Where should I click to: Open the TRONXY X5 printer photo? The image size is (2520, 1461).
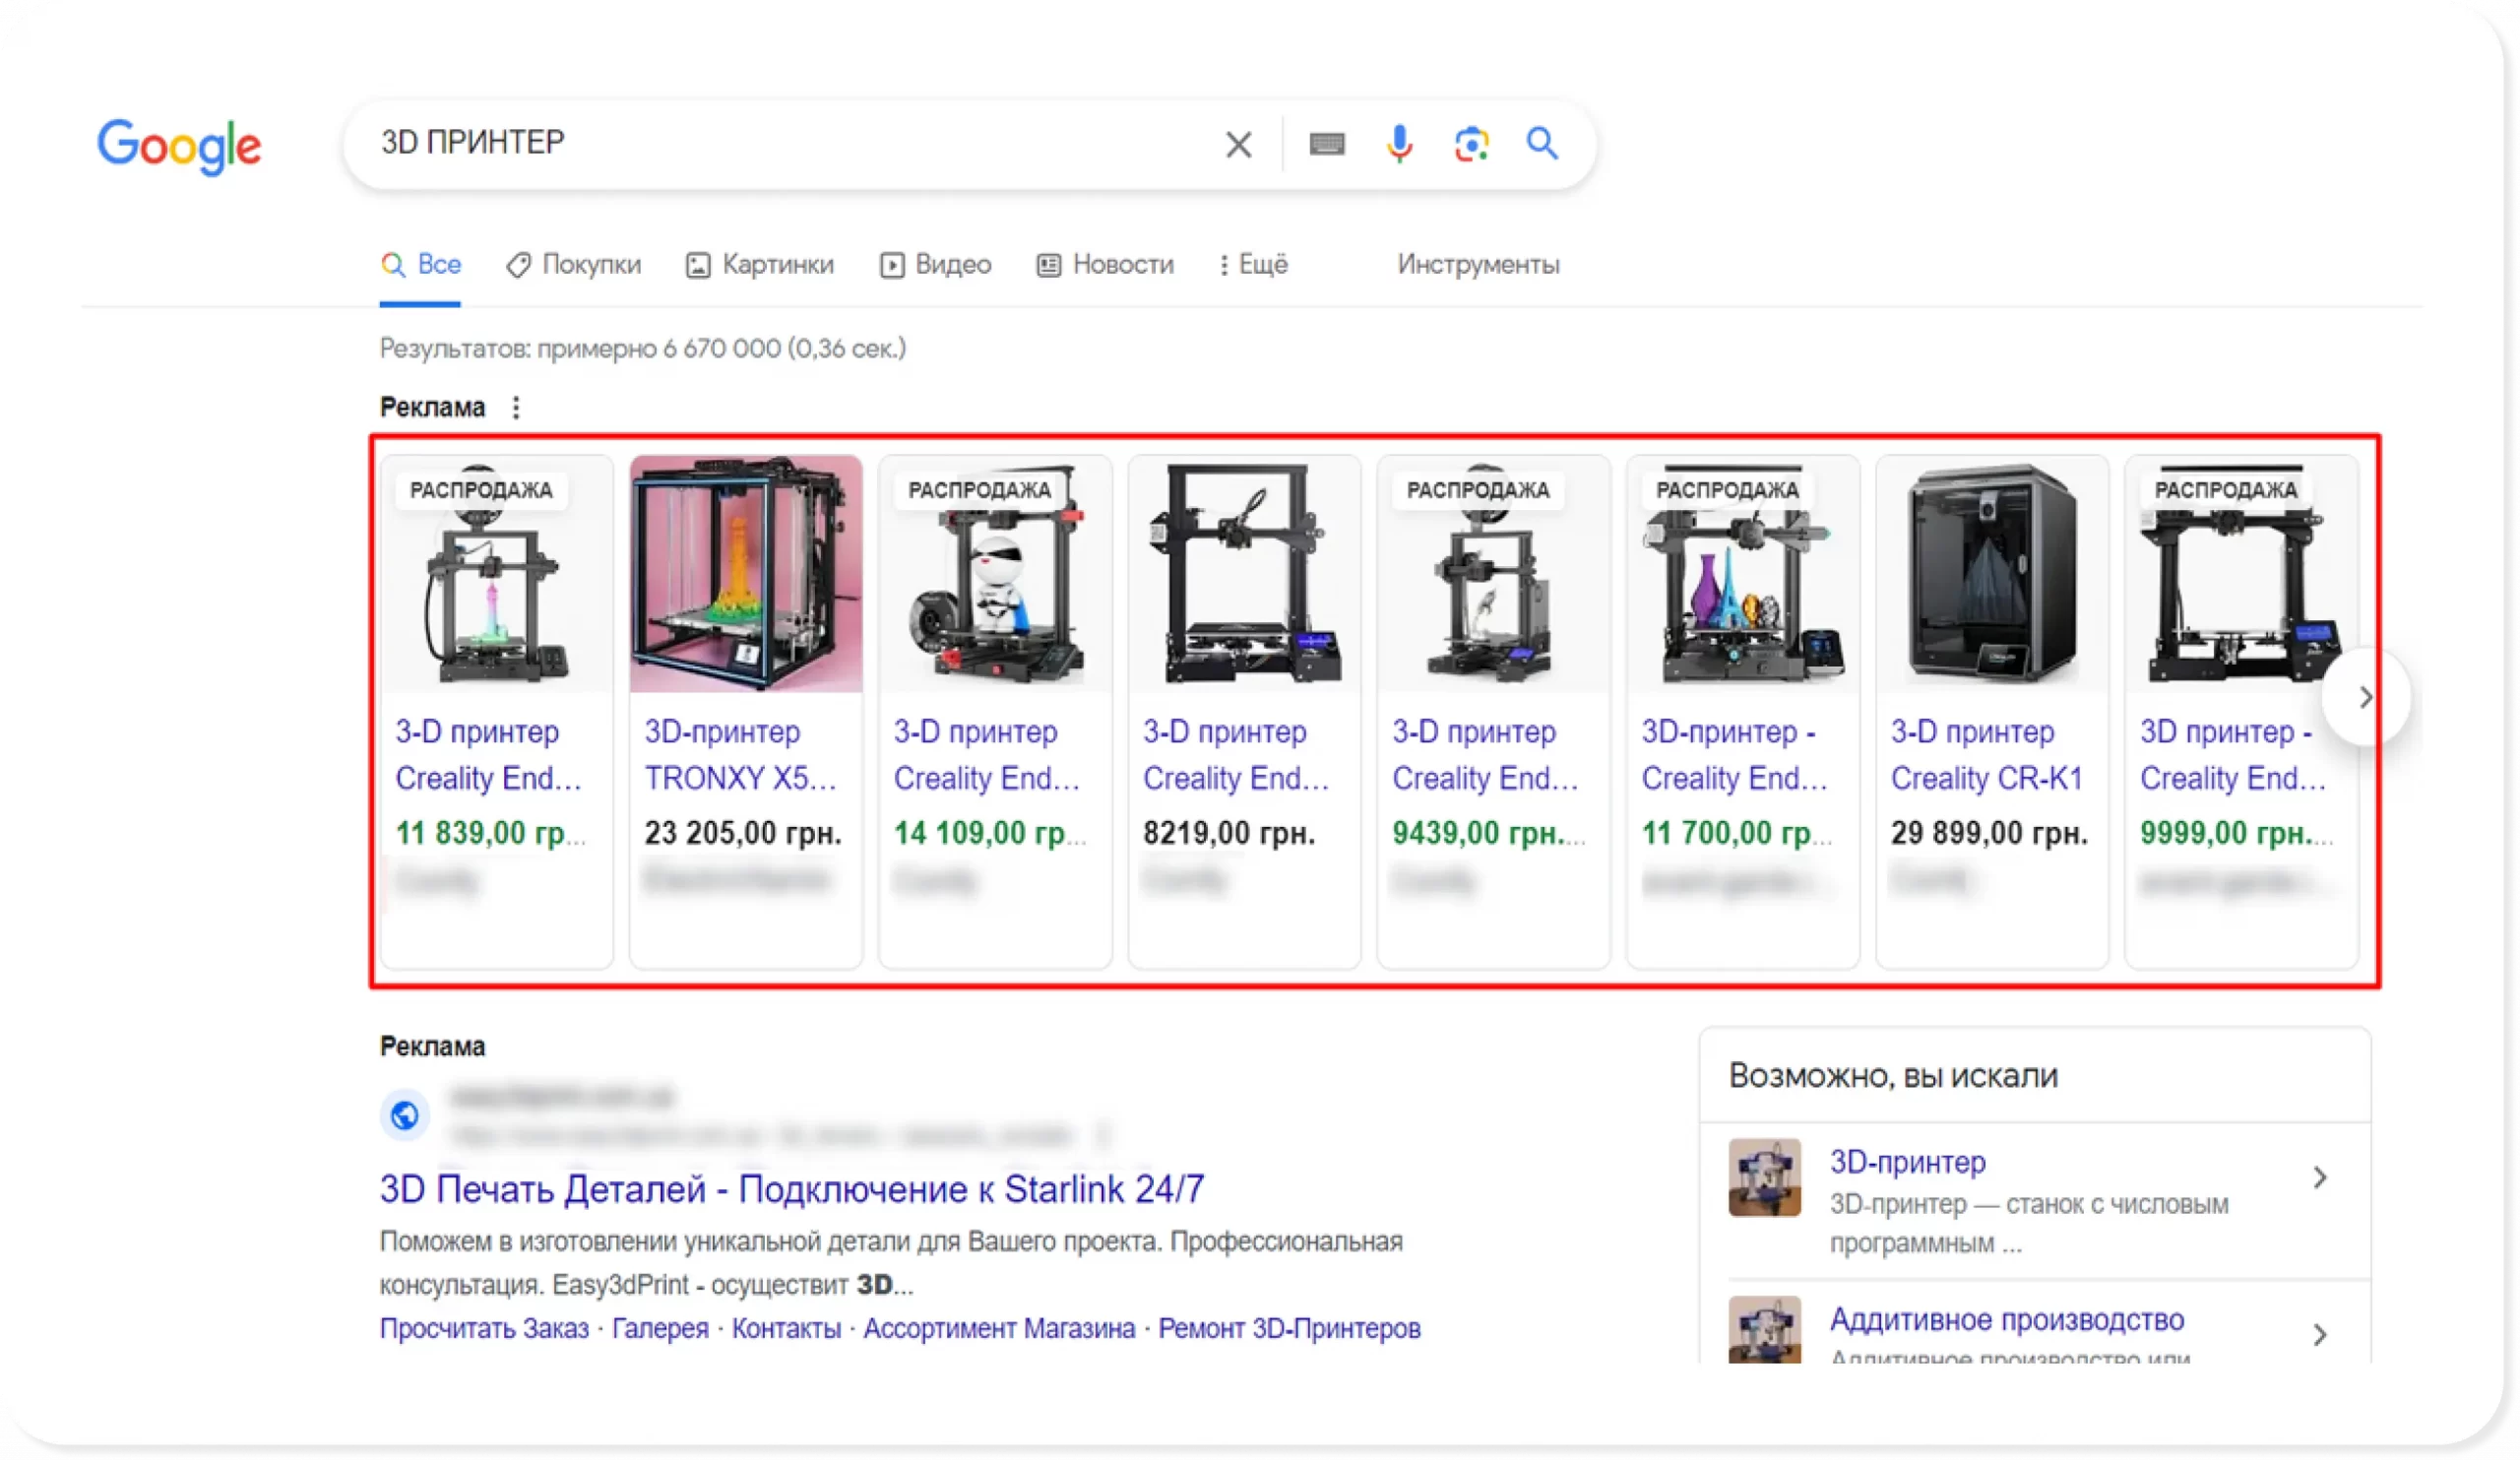click(x=746, y=574)
